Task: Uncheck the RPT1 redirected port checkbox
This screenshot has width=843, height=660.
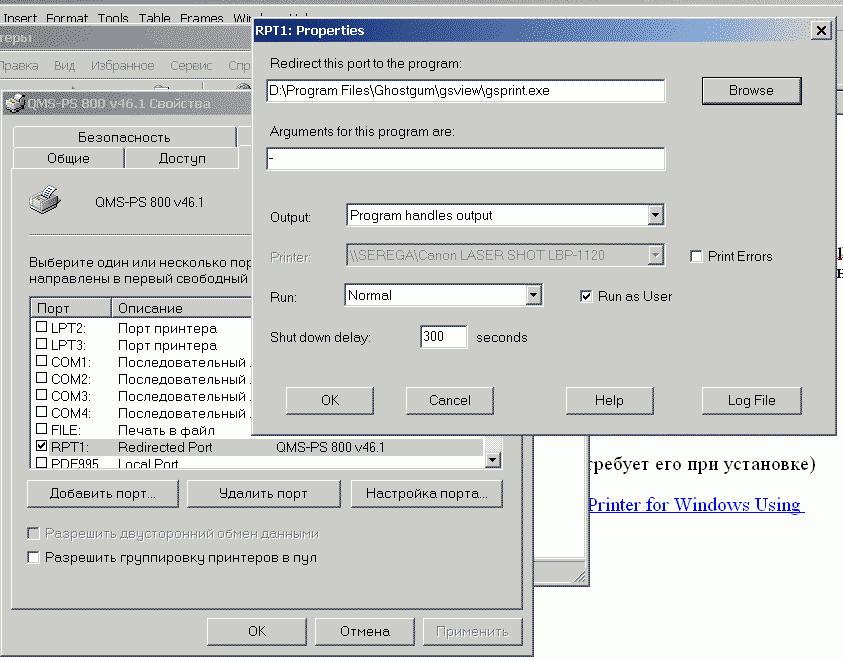Action: point(41,446)
